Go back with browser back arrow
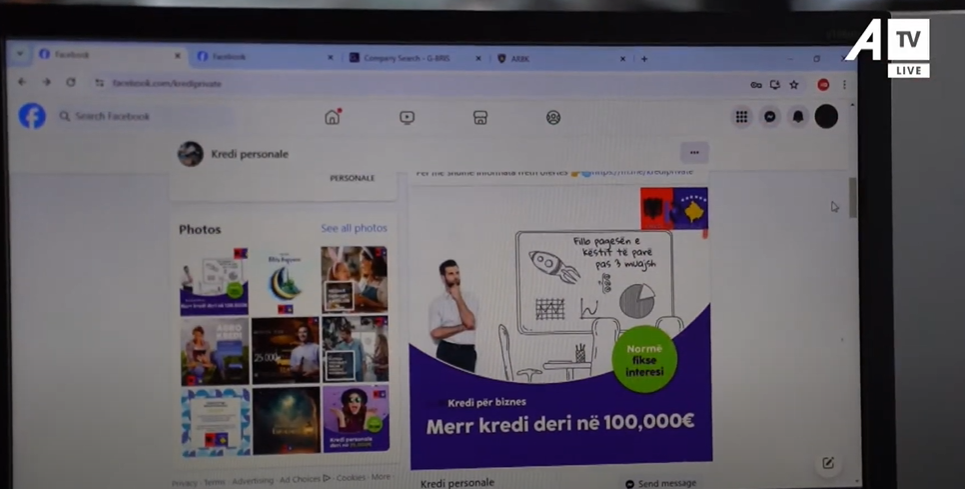The image size is (965, 489). [22, 82]
